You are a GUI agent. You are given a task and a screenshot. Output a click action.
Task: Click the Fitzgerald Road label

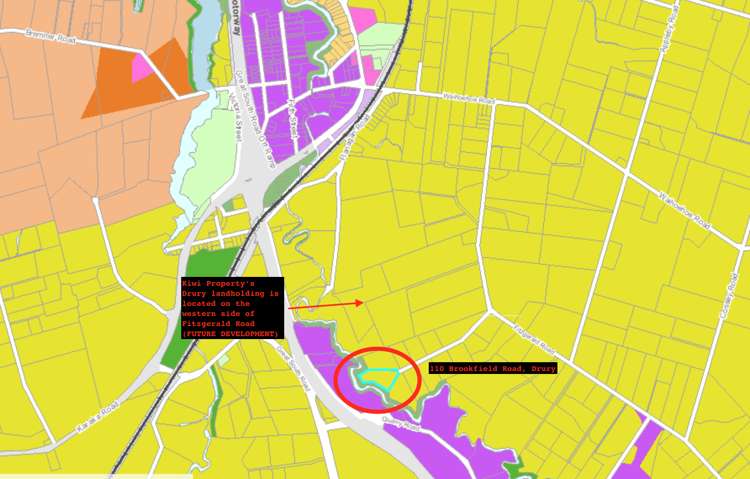tap(534, 342)
